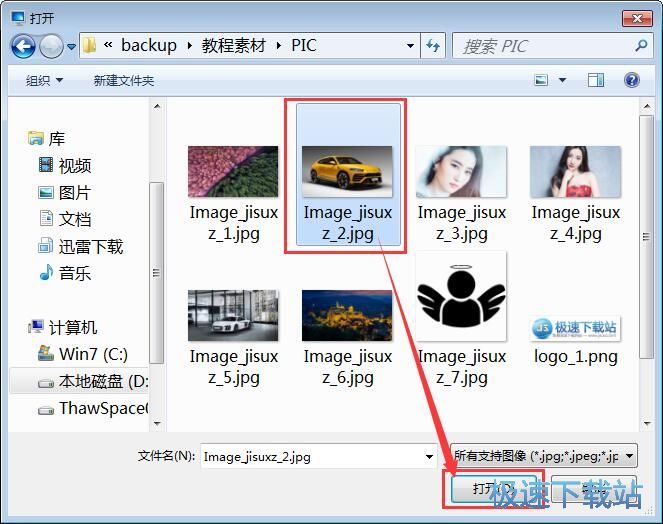Select the yellow car Image_jisuxz_2.jpg thumbnail
Viewport: 663px width, 524px height.
(x=347, y=172)
